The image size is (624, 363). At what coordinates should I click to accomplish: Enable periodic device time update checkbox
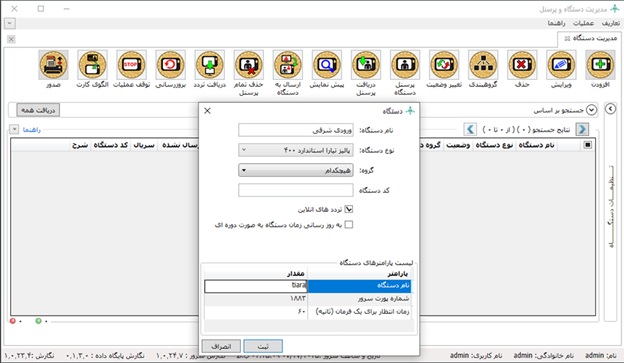coord(349,224)
